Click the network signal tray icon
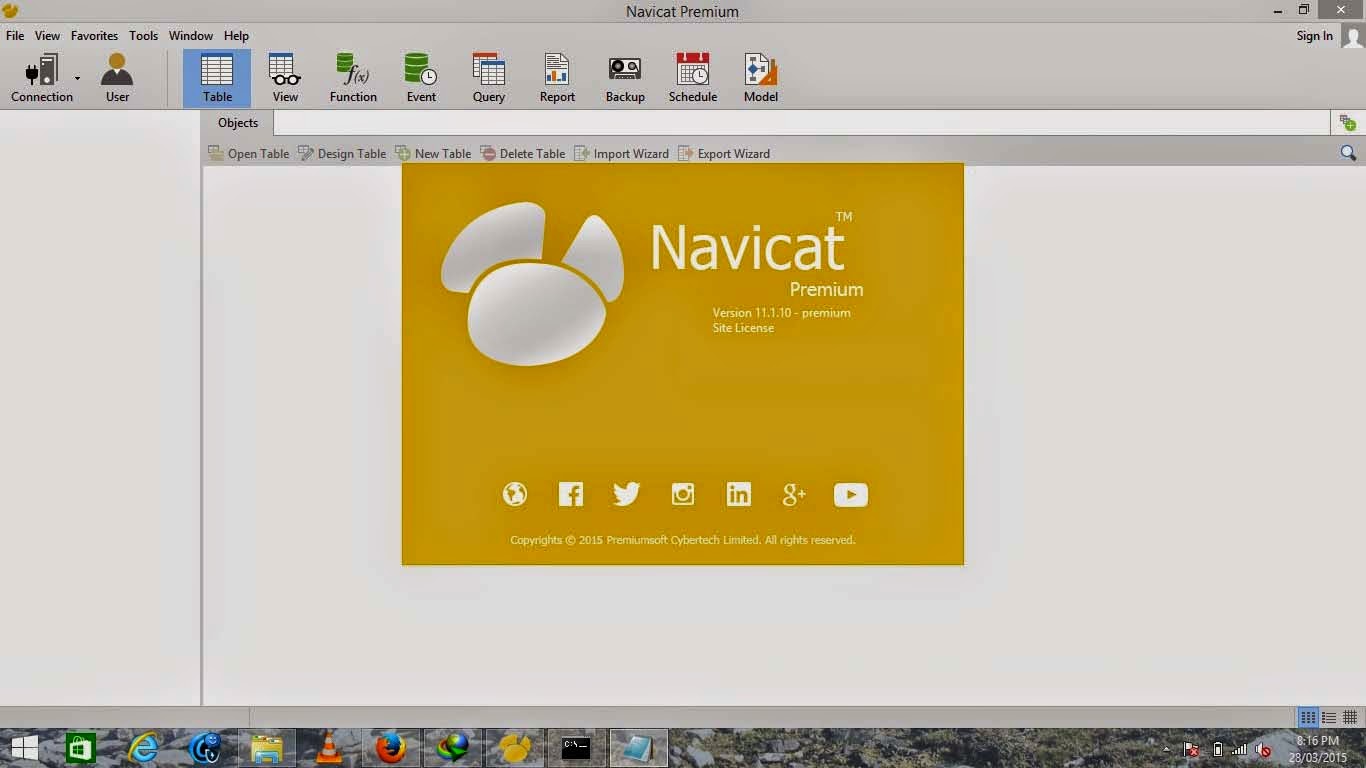Image resolution: width=1366 pixels, height=768 pixels. (1239, 750)
